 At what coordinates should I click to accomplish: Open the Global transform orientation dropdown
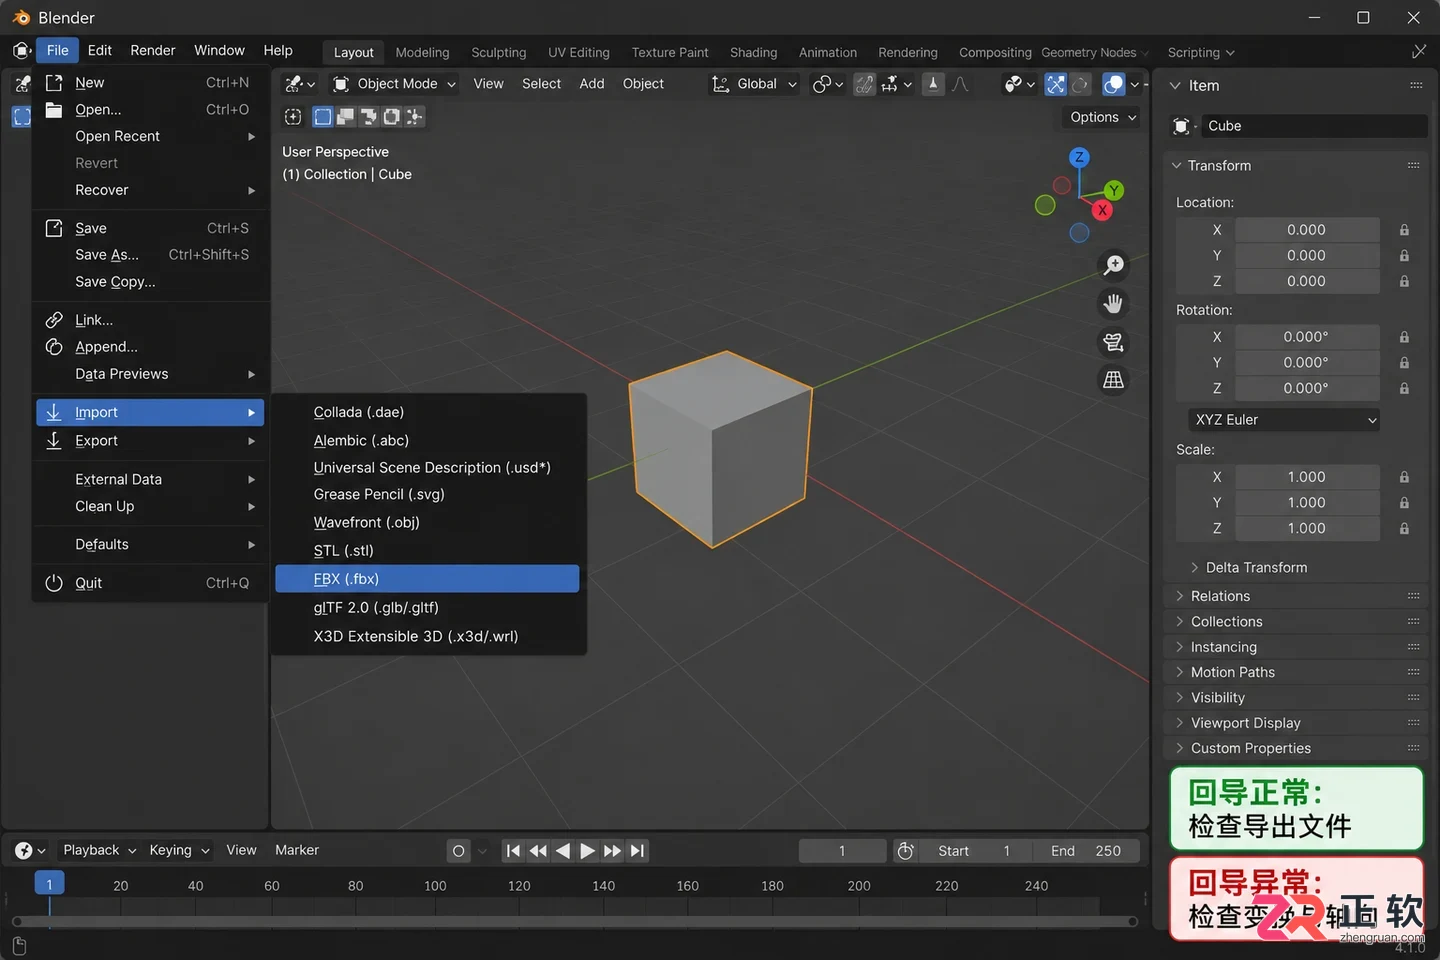coord(754,84)
